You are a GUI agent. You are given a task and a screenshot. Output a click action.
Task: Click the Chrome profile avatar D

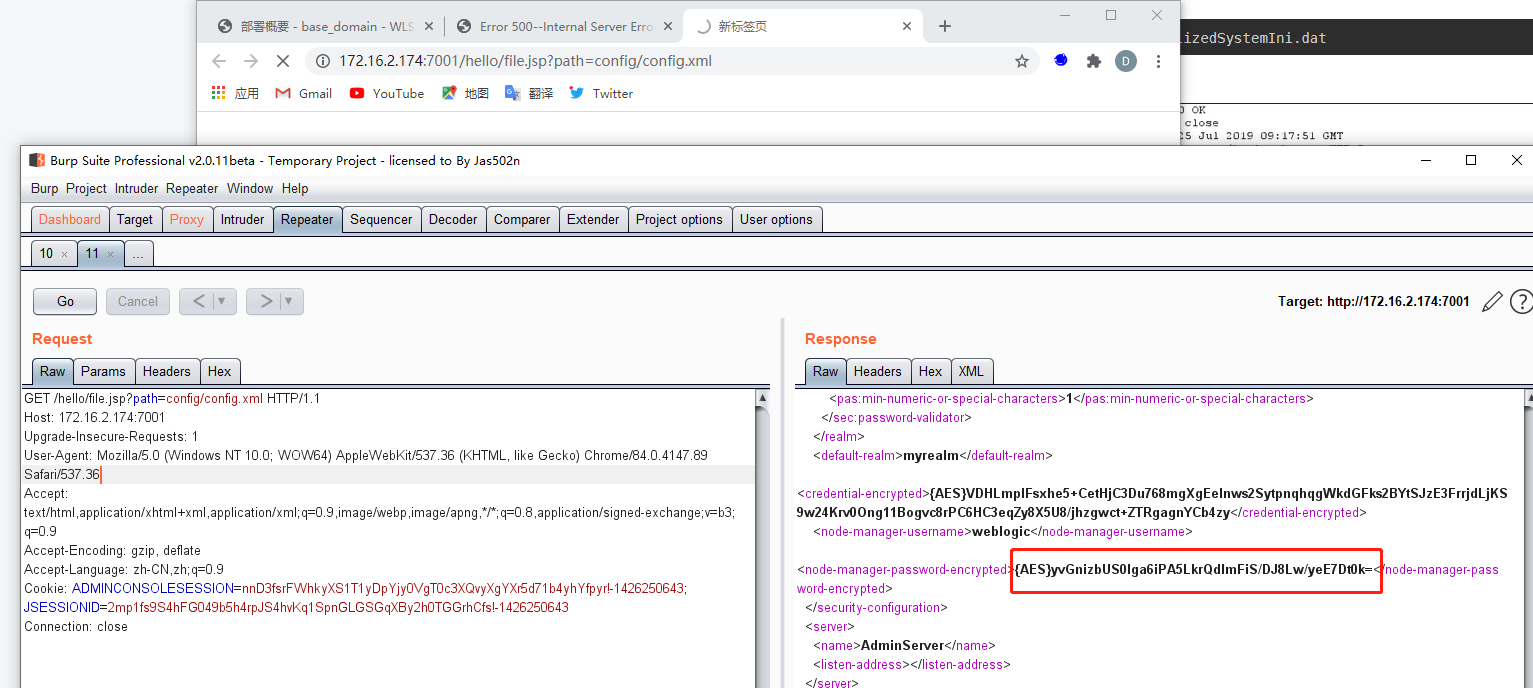[1126, 61]
